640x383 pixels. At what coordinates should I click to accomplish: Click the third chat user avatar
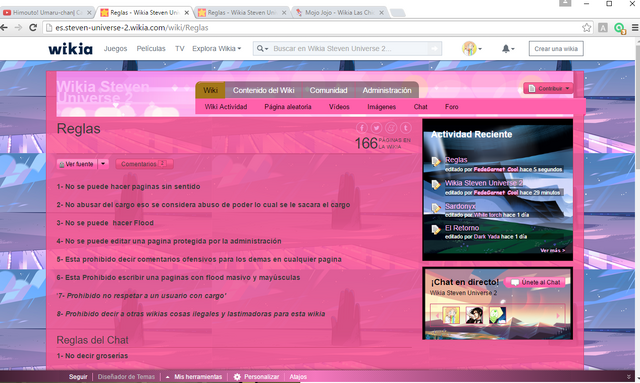[498, 315]
